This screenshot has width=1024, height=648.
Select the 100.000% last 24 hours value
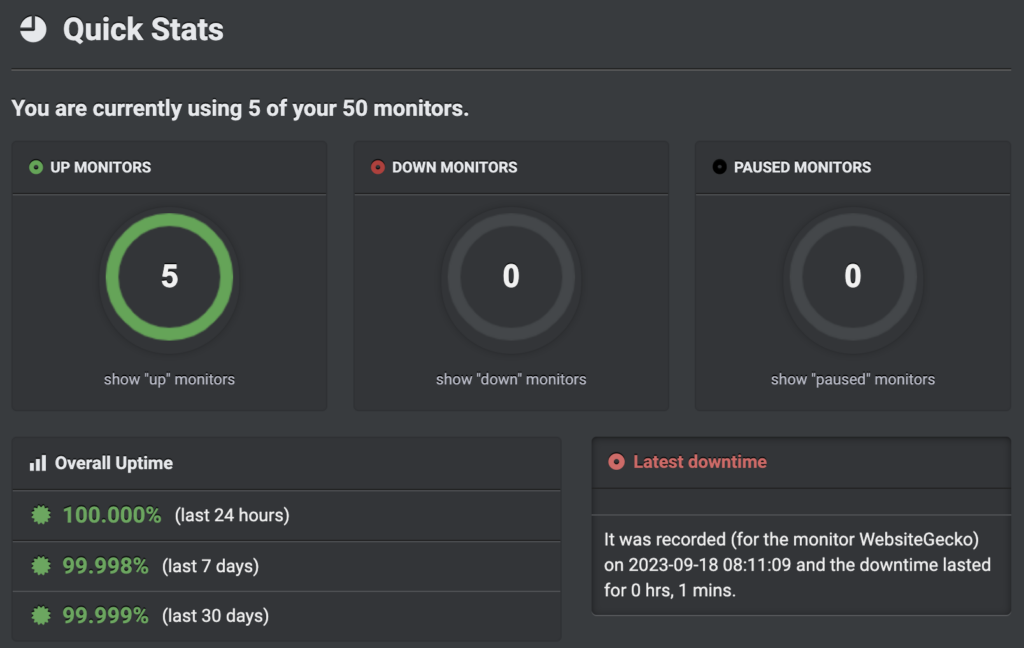(112, 516)
